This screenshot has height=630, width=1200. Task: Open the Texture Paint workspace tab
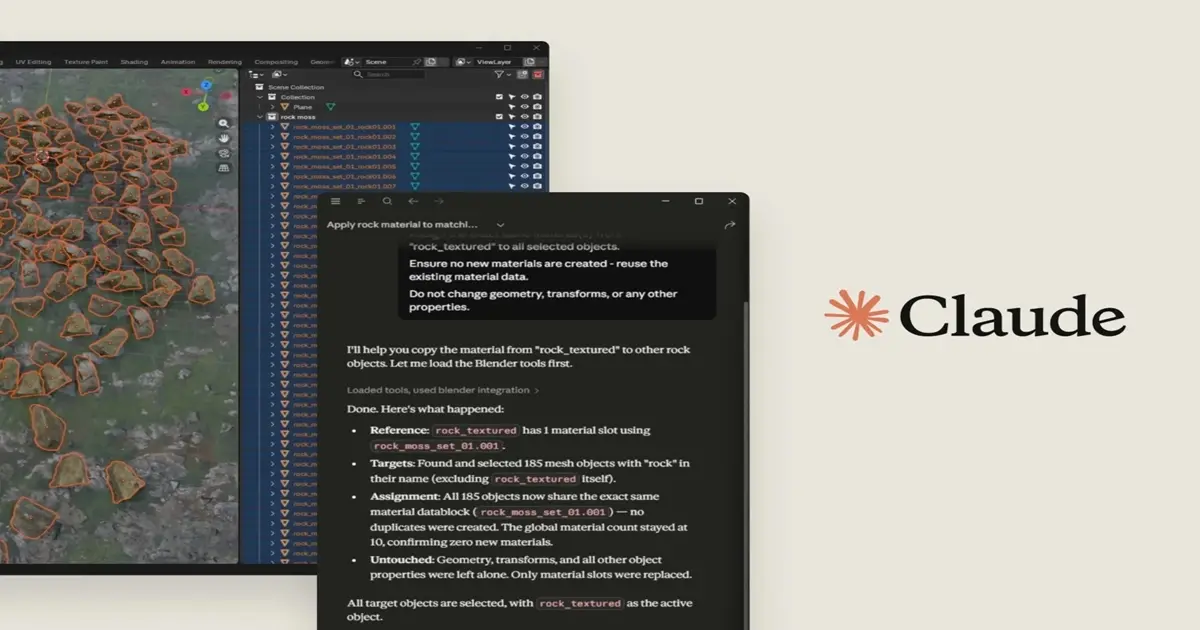(x=86, y=62)
